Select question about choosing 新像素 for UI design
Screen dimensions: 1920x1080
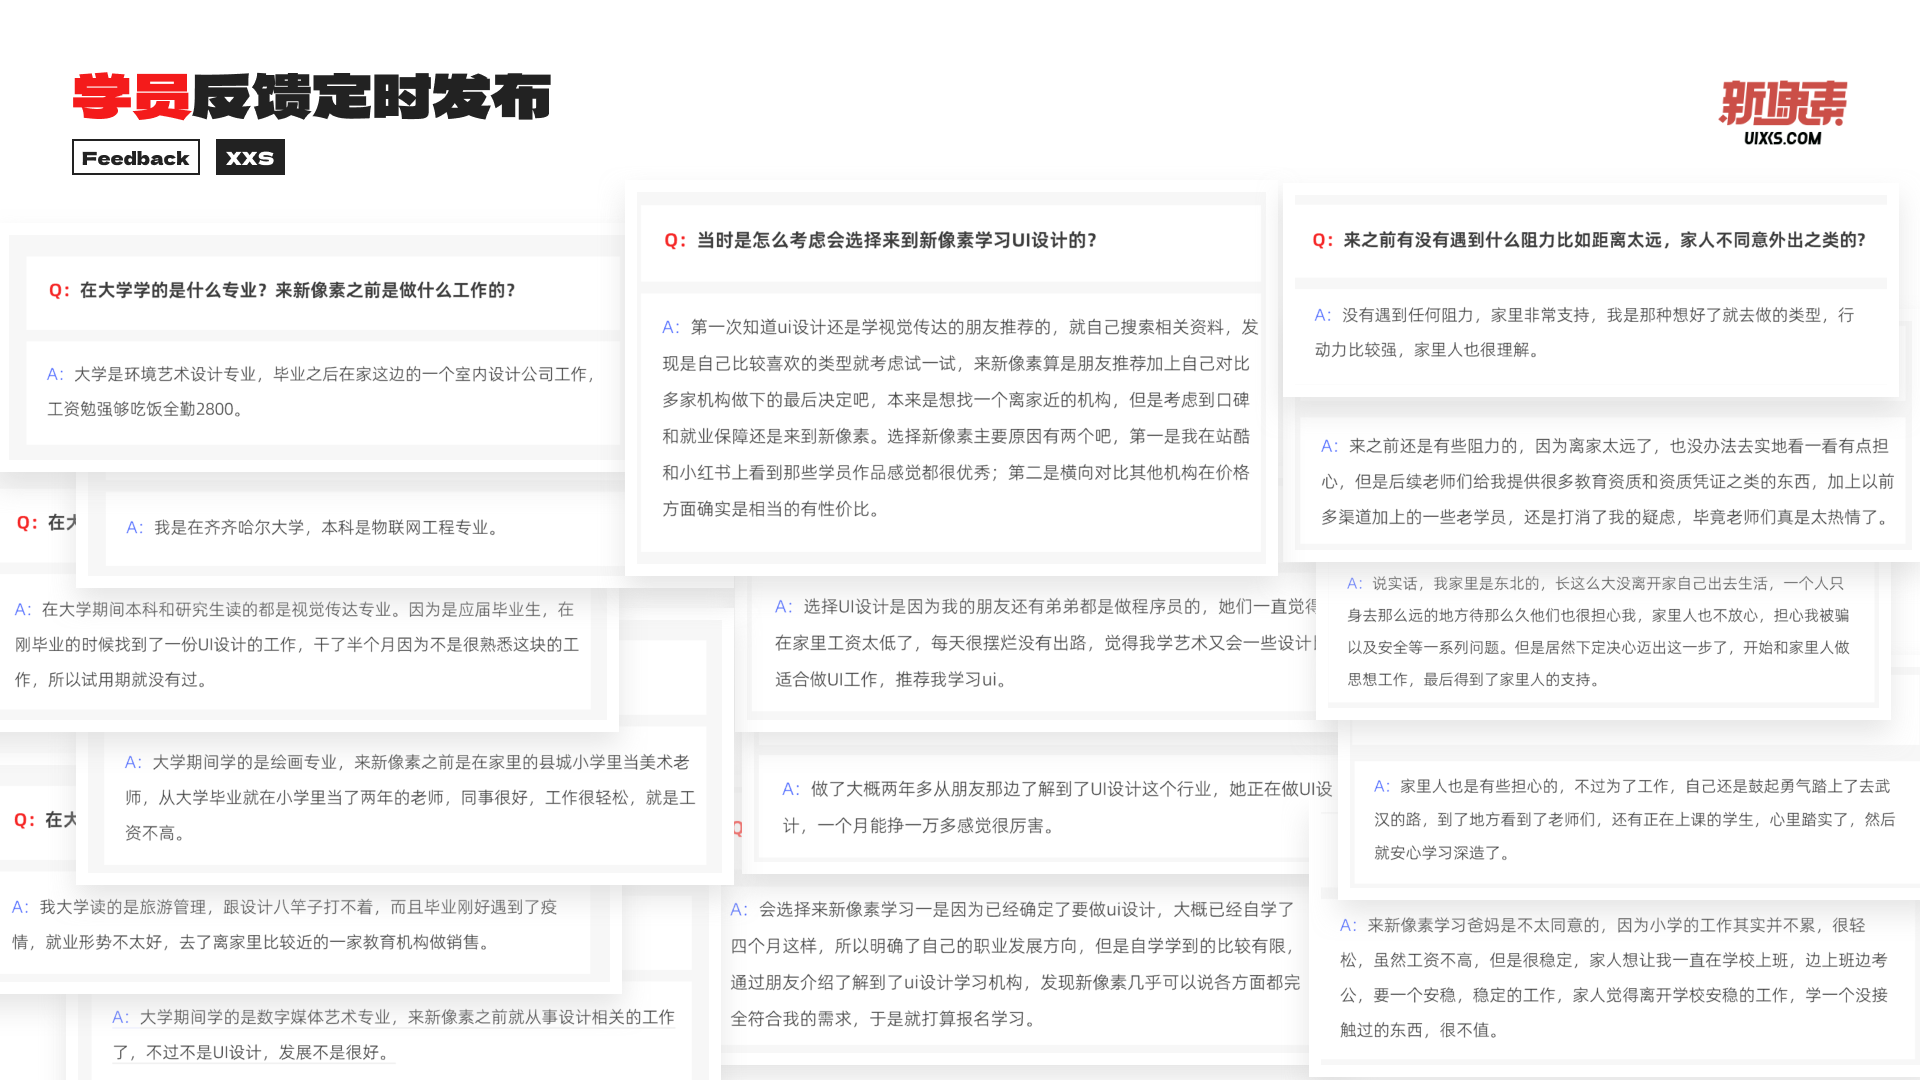coord(880,240)
